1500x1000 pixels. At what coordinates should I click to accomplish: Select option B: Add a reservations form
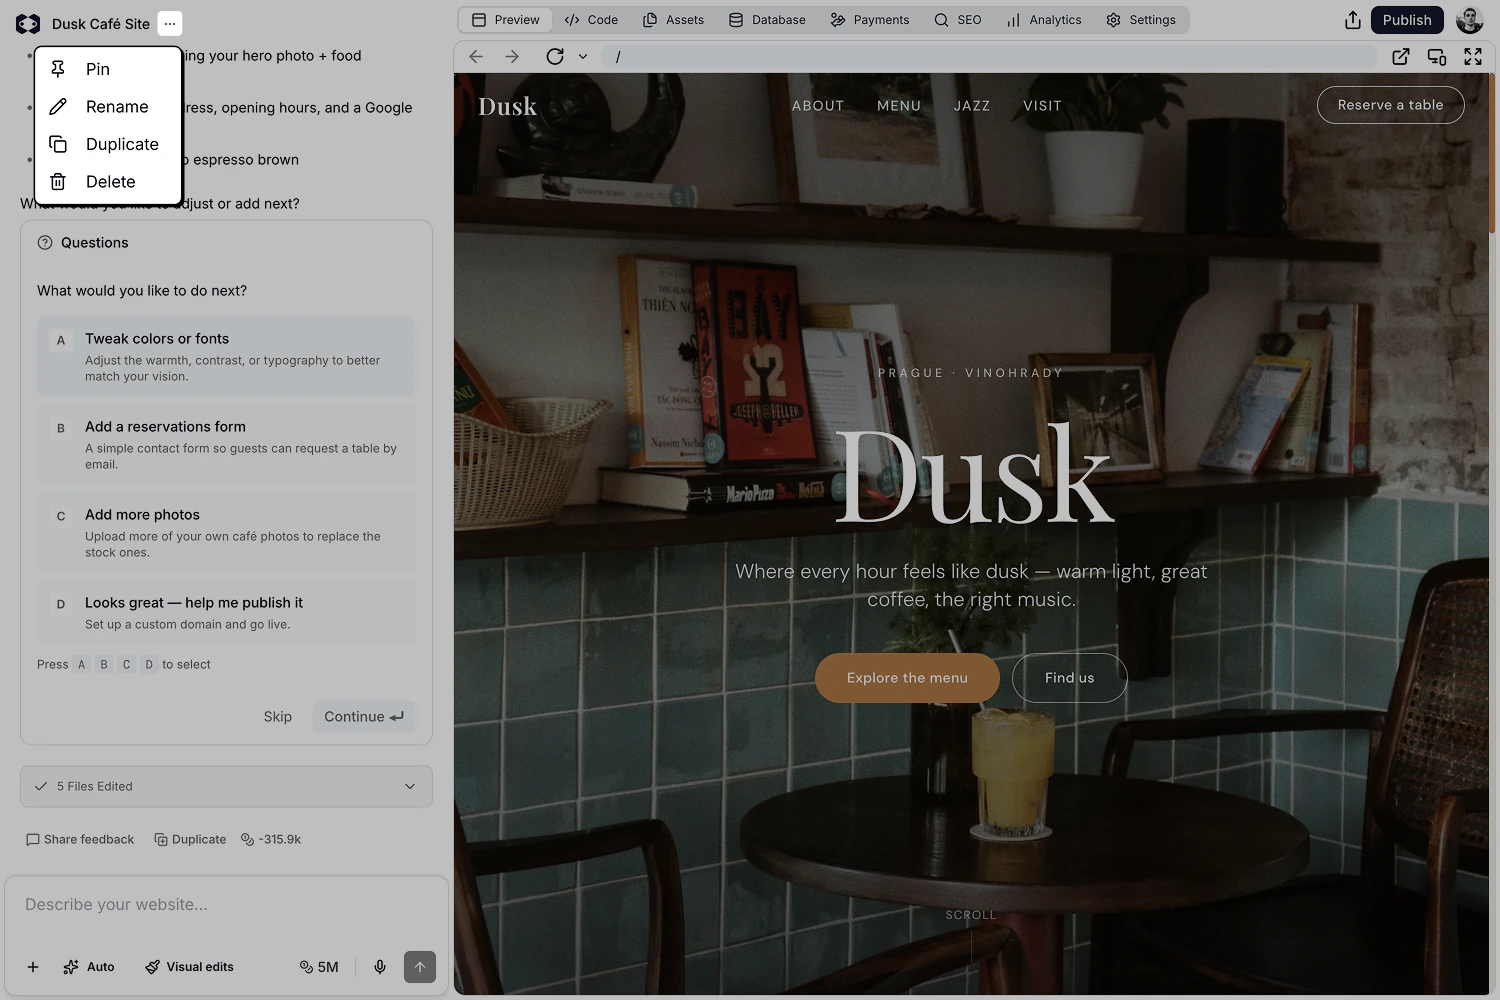point(226,445)
